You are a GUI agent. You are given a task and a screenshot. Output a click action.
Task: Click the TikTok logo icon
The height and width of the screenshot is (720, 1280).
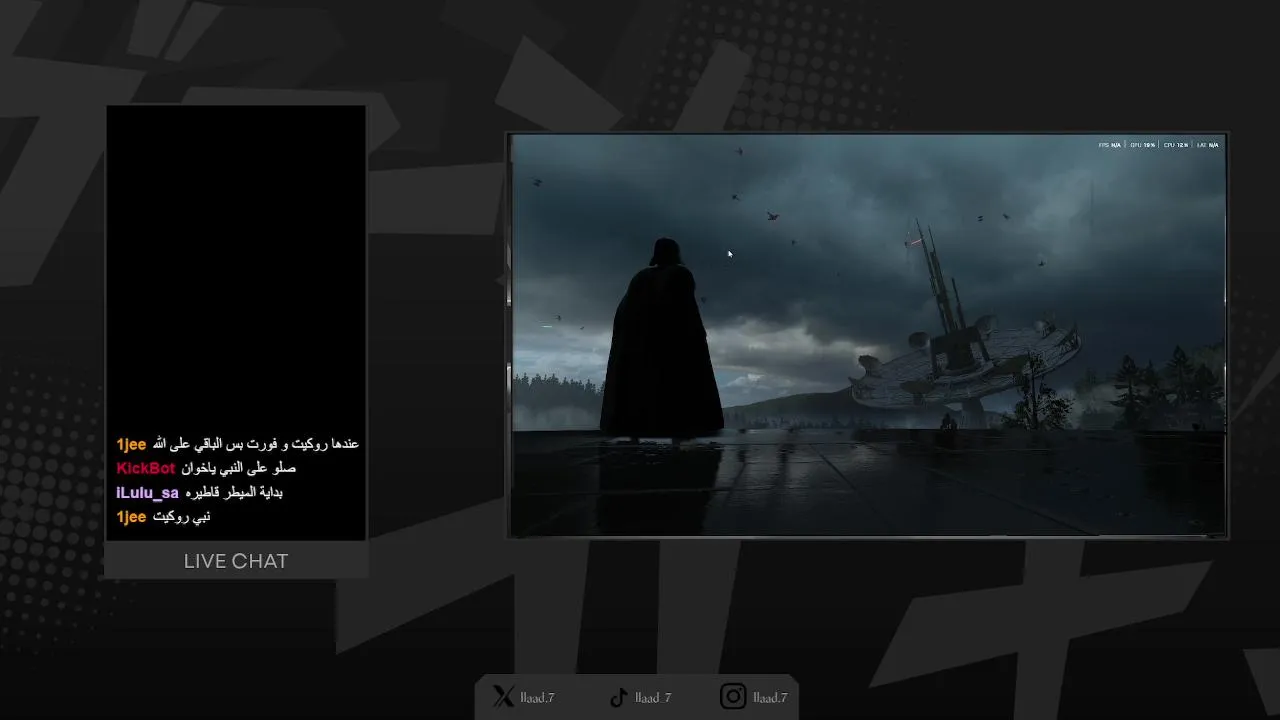pyautogui.click(x=619, y=697)
